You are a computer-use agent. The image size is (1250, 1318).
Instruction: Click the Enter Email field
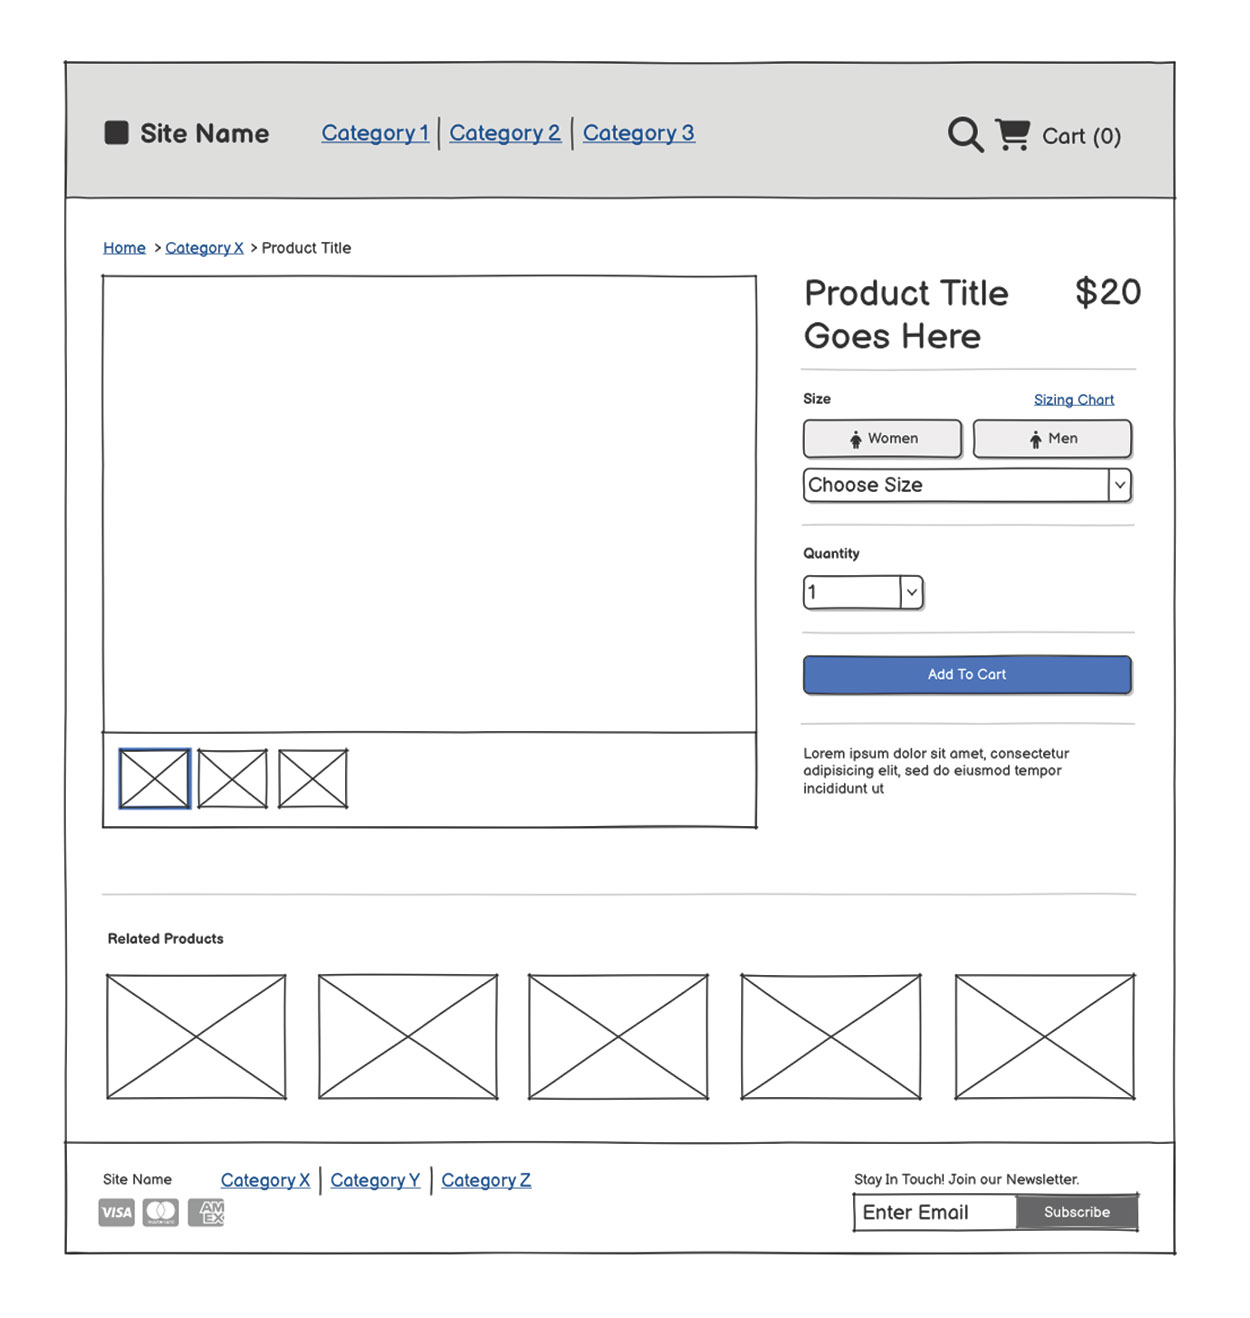935,1212
